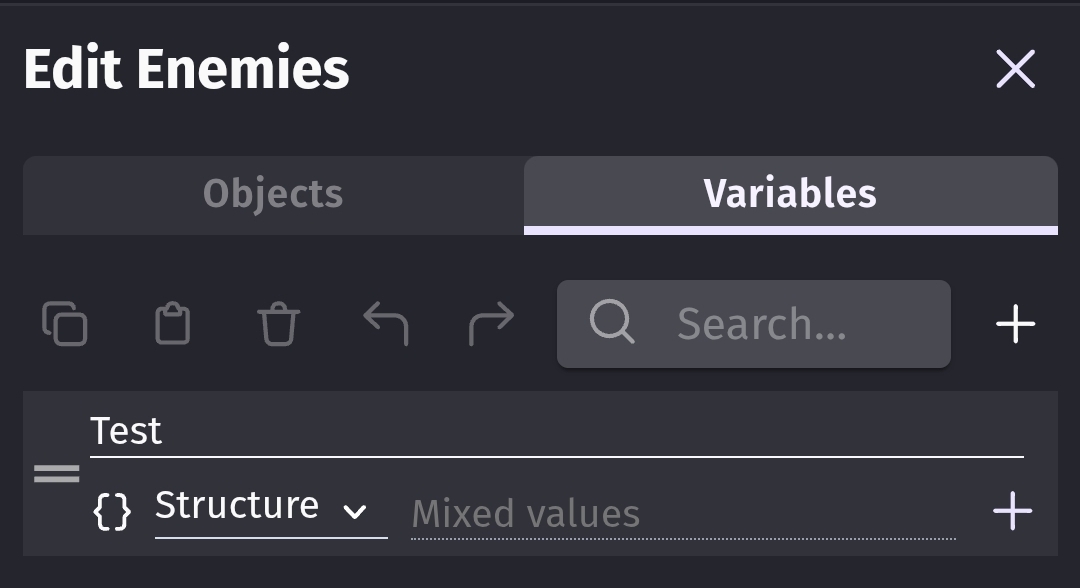Click the Mixed values field
The height and width of the screenshot is (588, 1080).
pos(682,513)
